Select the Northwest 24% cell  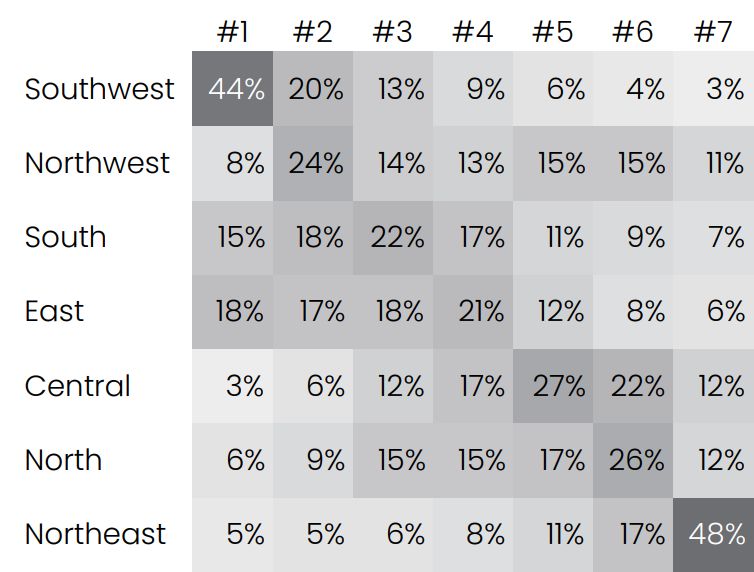(313, 163)
